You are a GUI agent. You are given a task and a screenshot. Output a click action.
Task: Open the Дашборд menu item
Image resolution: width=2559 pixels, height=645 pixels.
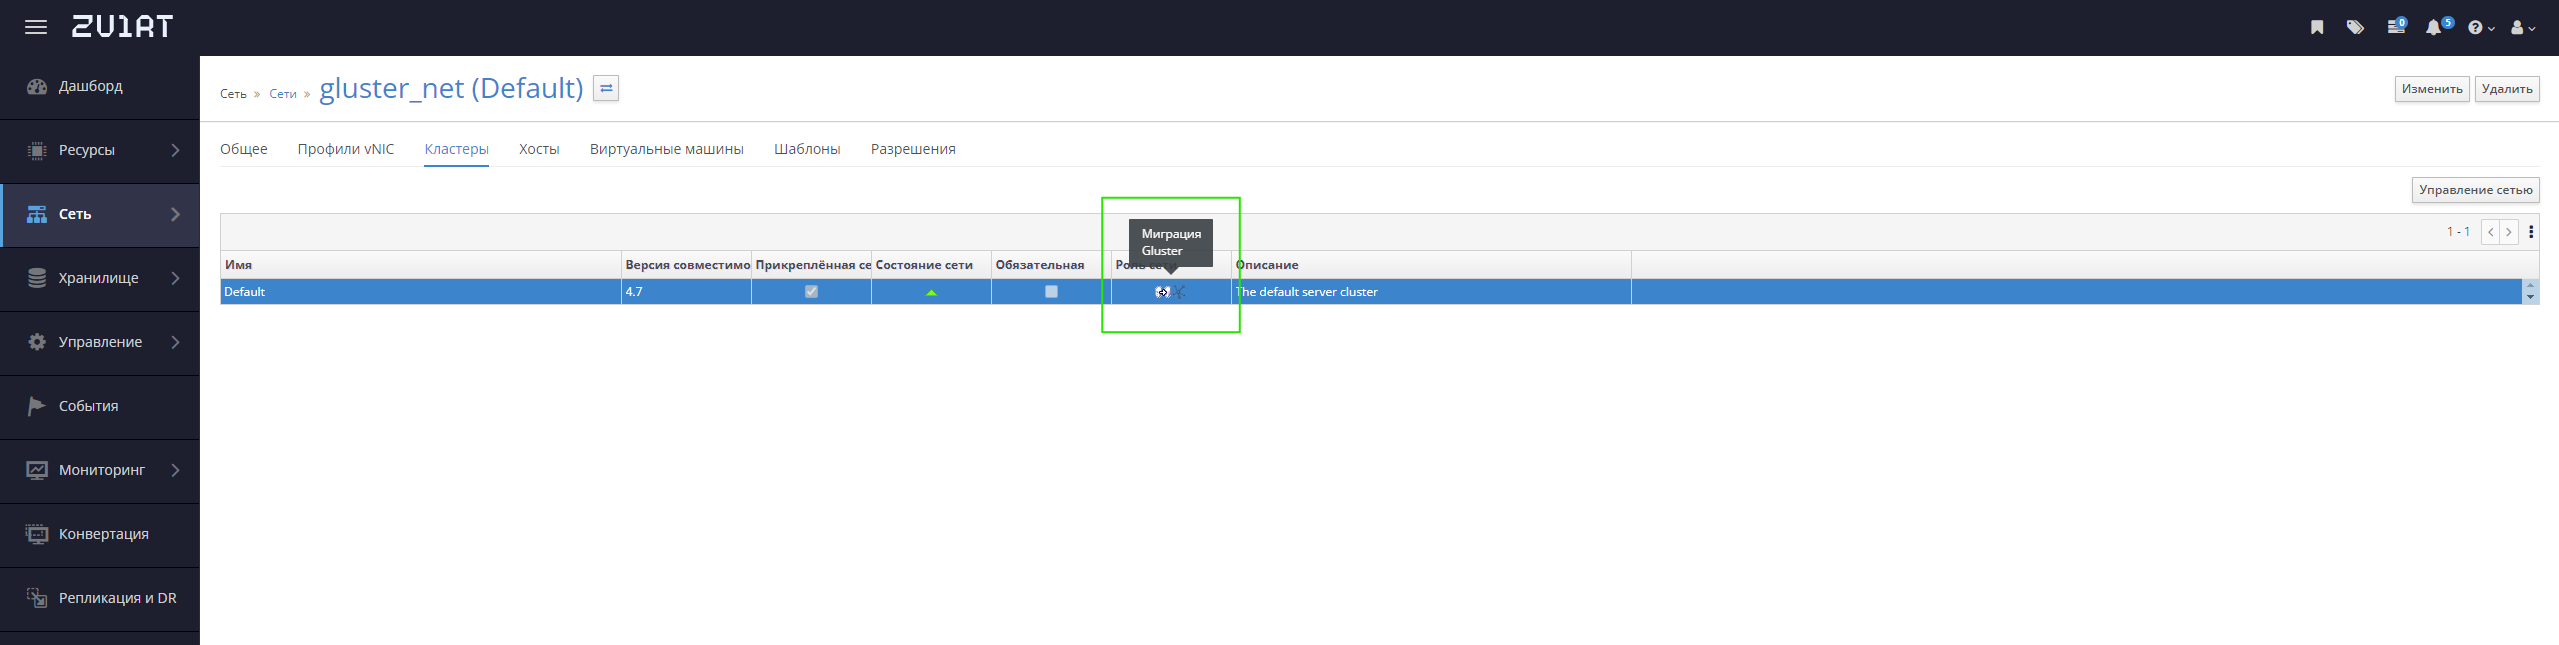[x=100, y=87]
